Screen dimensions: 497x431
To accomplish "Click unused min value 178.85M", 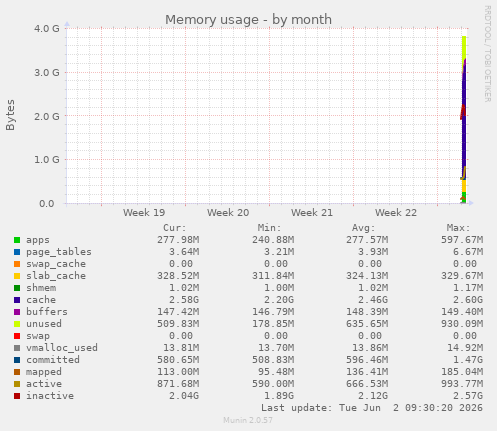I will pos(273,324).
